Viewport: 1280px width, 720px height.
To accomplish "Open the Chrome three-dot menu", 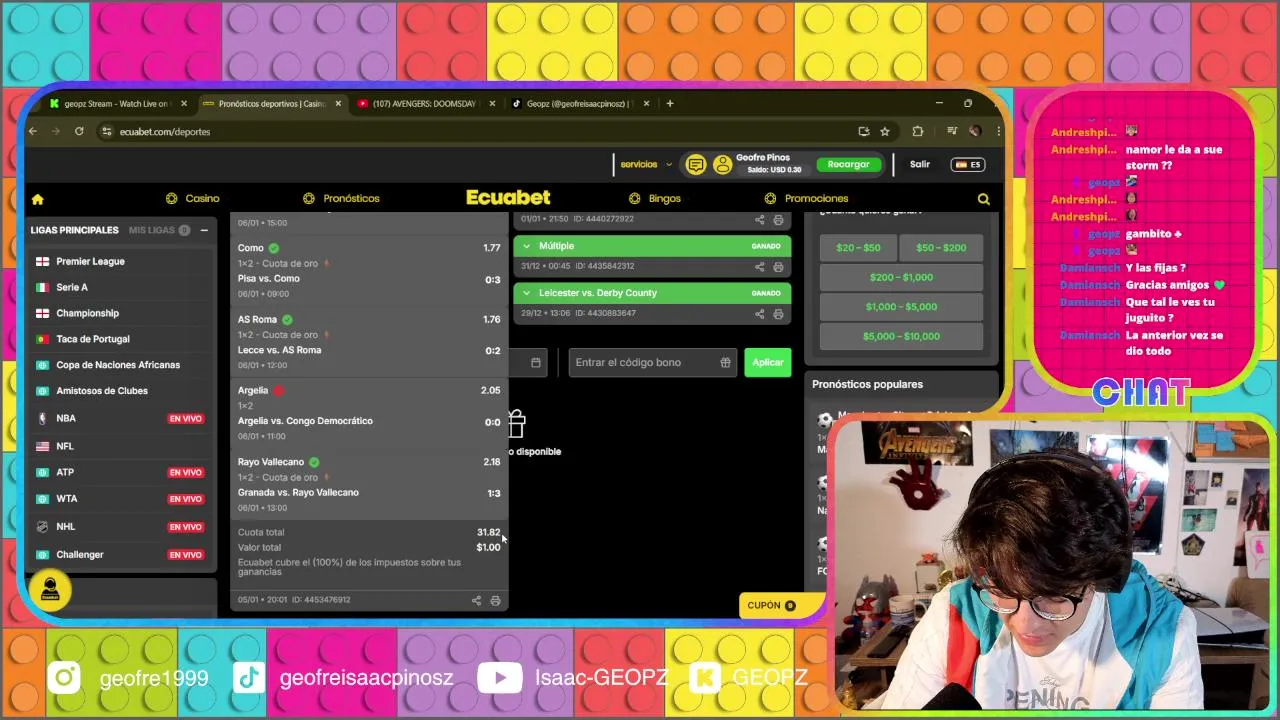I will point(998,131).
